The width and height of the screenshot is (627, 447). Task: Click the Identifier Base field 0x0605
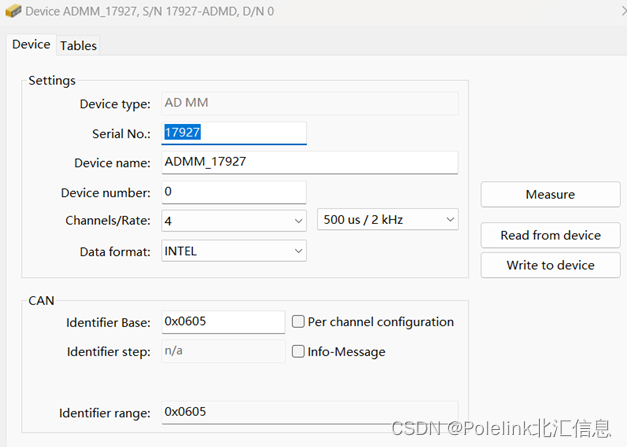pos(223,322)
